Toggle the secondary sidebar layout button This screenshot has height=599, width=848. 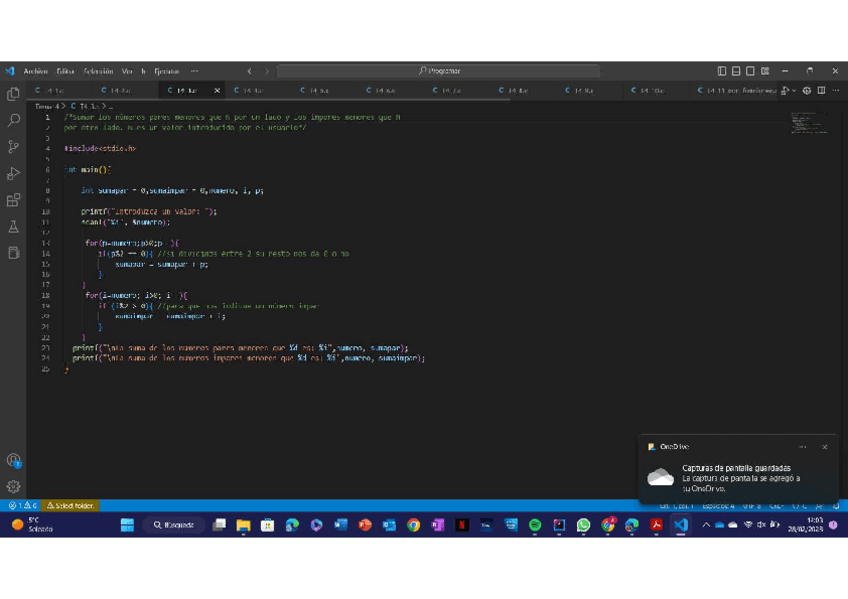point(750,71)
